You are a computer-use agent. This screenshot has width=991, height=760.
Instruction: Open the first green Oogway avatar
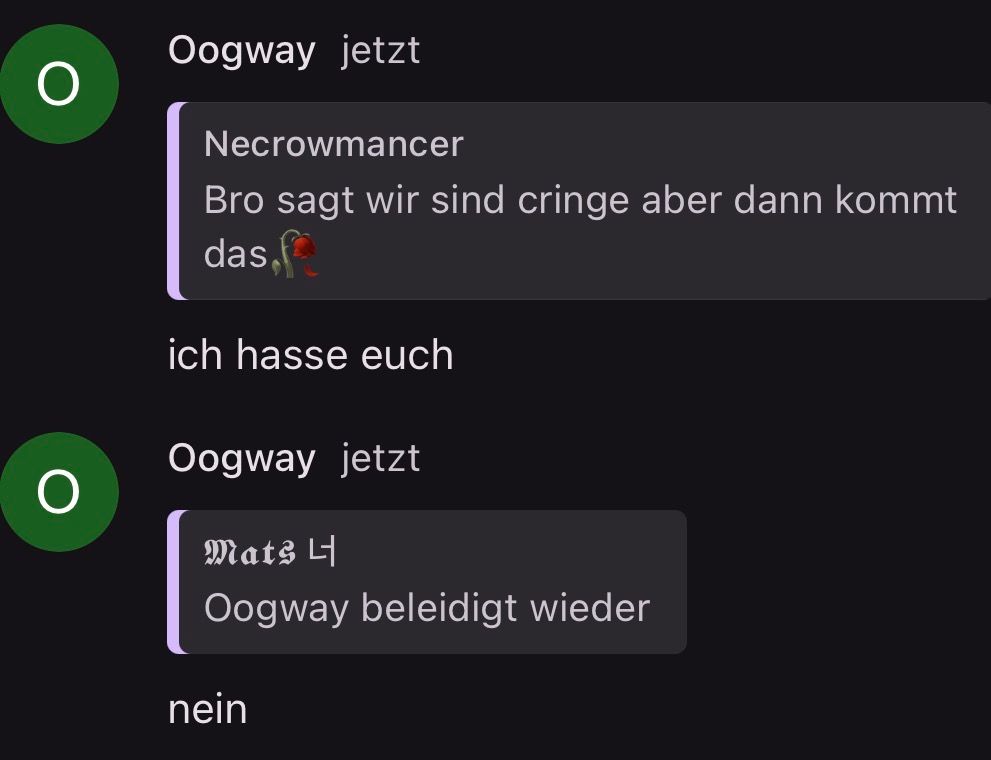click(59, 84)
